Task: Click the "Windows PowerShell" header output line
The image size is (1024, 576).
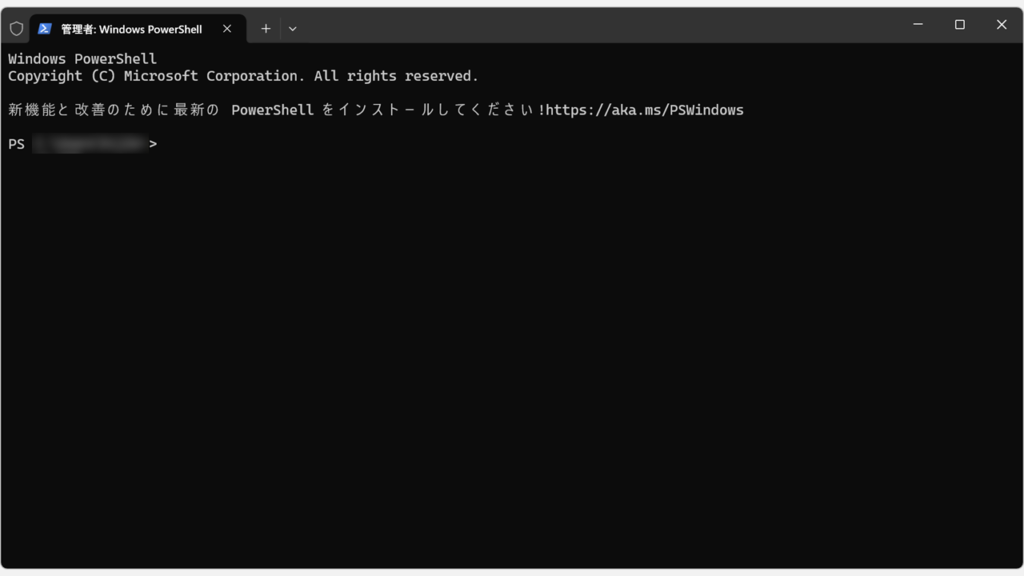Action: coord(82,59)
